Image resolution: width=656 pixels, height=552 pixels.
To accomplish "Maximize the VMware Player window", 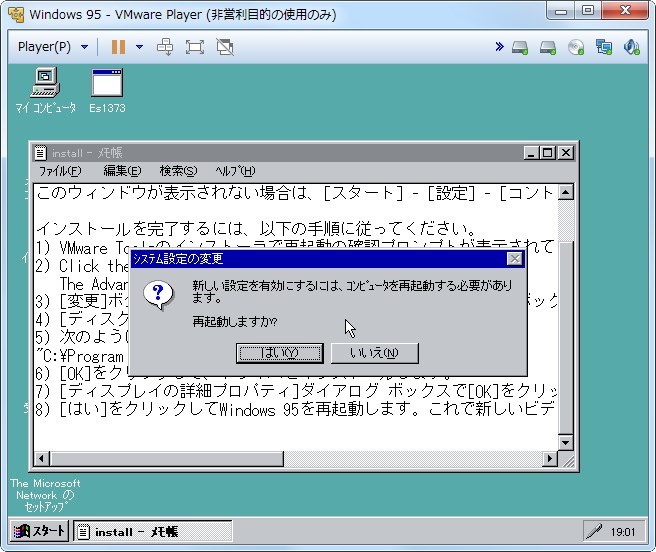I will pos(588,10).
